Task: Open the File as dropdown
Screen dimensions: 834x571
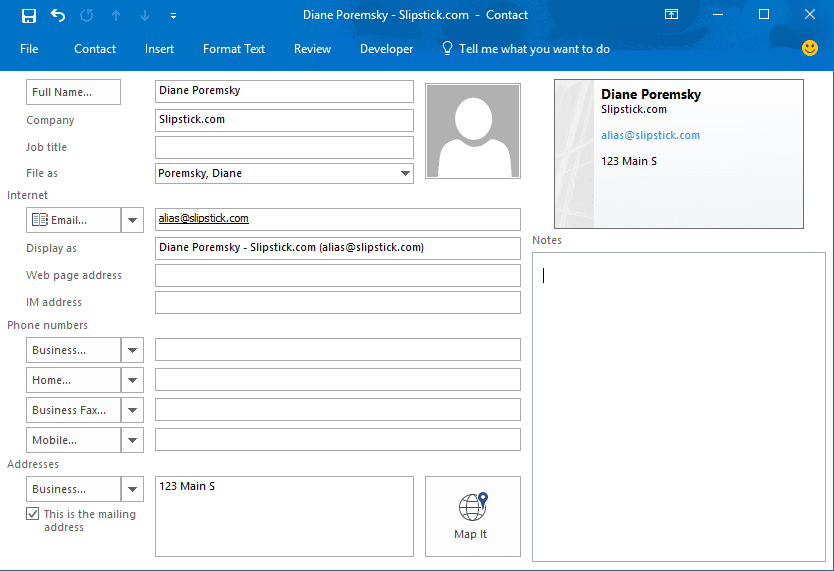Action: click(405, 173)
